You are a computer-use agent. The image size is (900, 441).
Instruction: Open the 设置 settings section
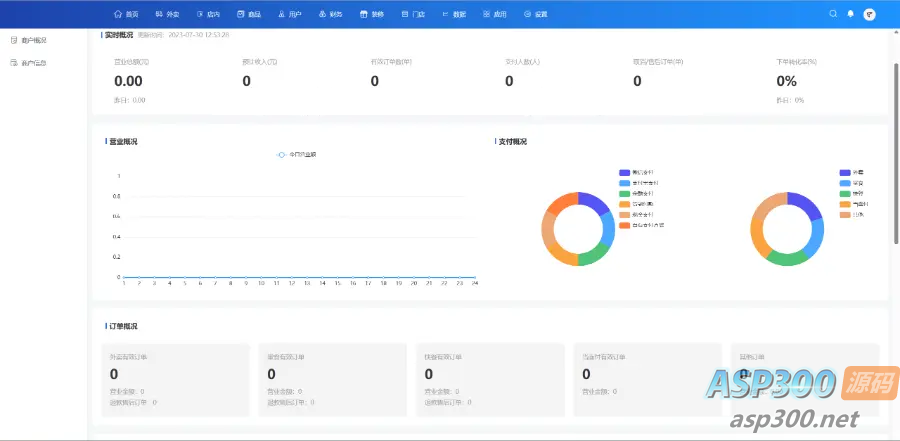(x=535, y=15)
